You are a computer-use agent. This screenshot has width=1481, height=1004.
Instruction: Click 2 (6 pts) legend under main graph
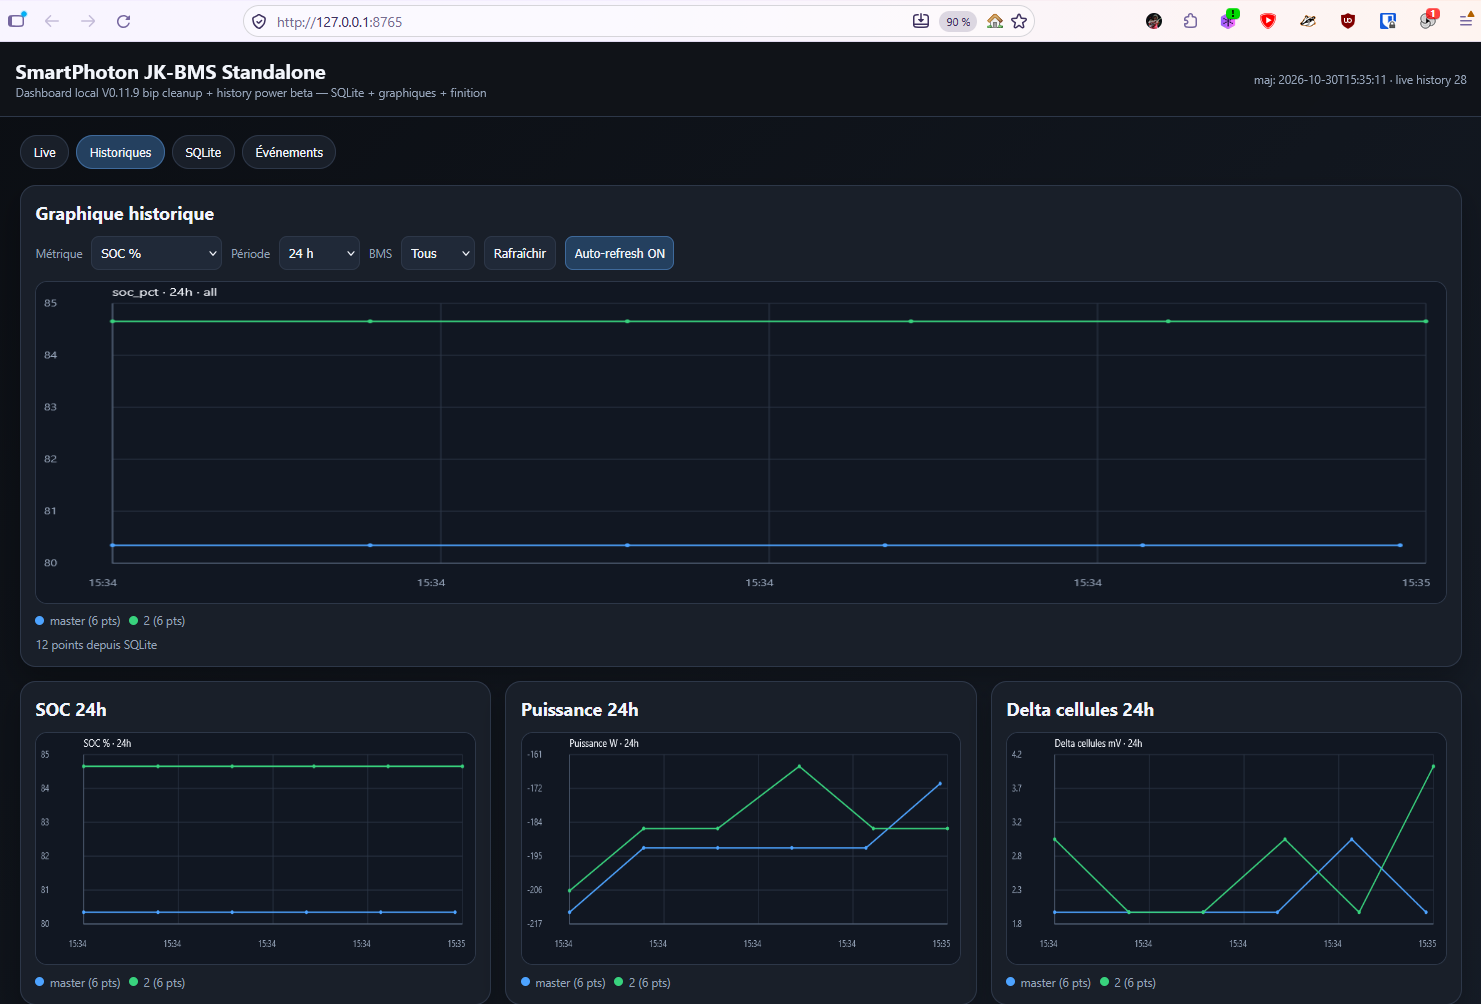tap(157, 621)
